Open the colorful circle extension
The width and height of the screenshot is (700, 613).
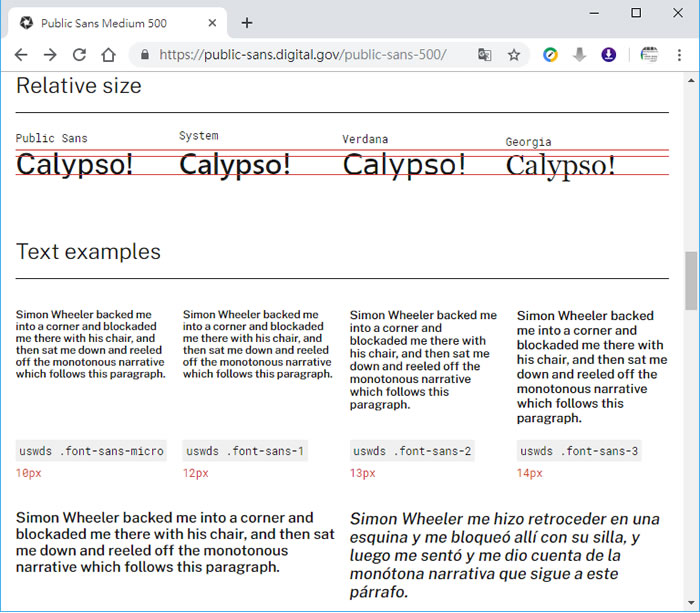click(x=550, y=55)
